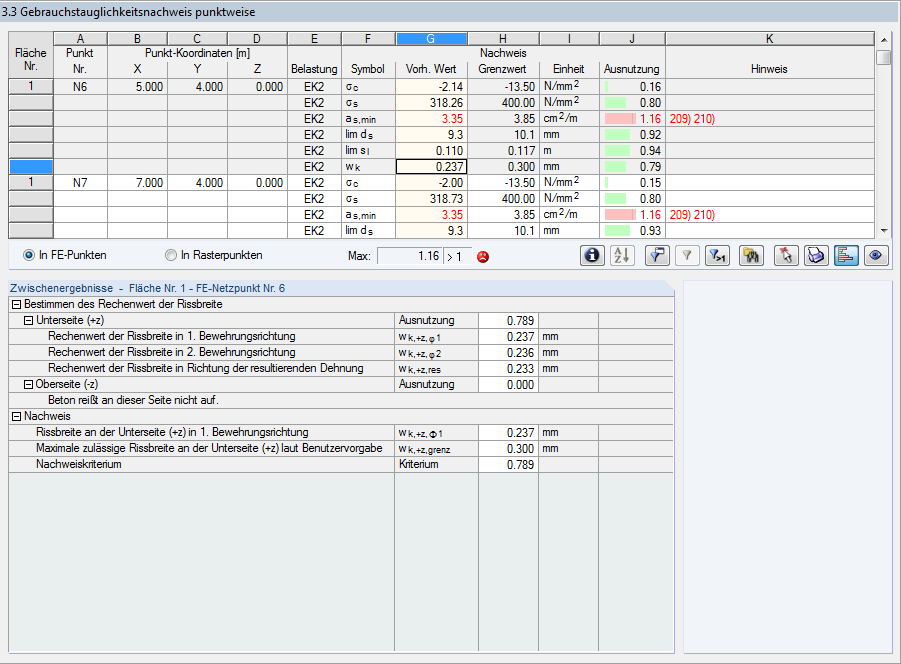Image resolution: width=901 pixels, height=664 pixels.
Task: Collapse Bestimmen des Rechenwert der Rissbreite
Action: tap(17, 304)
